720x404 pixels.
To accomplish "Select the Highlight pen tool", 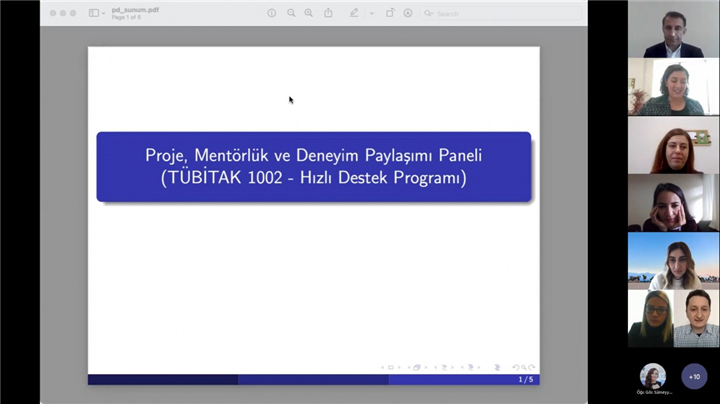I will (x=354, y=13).
